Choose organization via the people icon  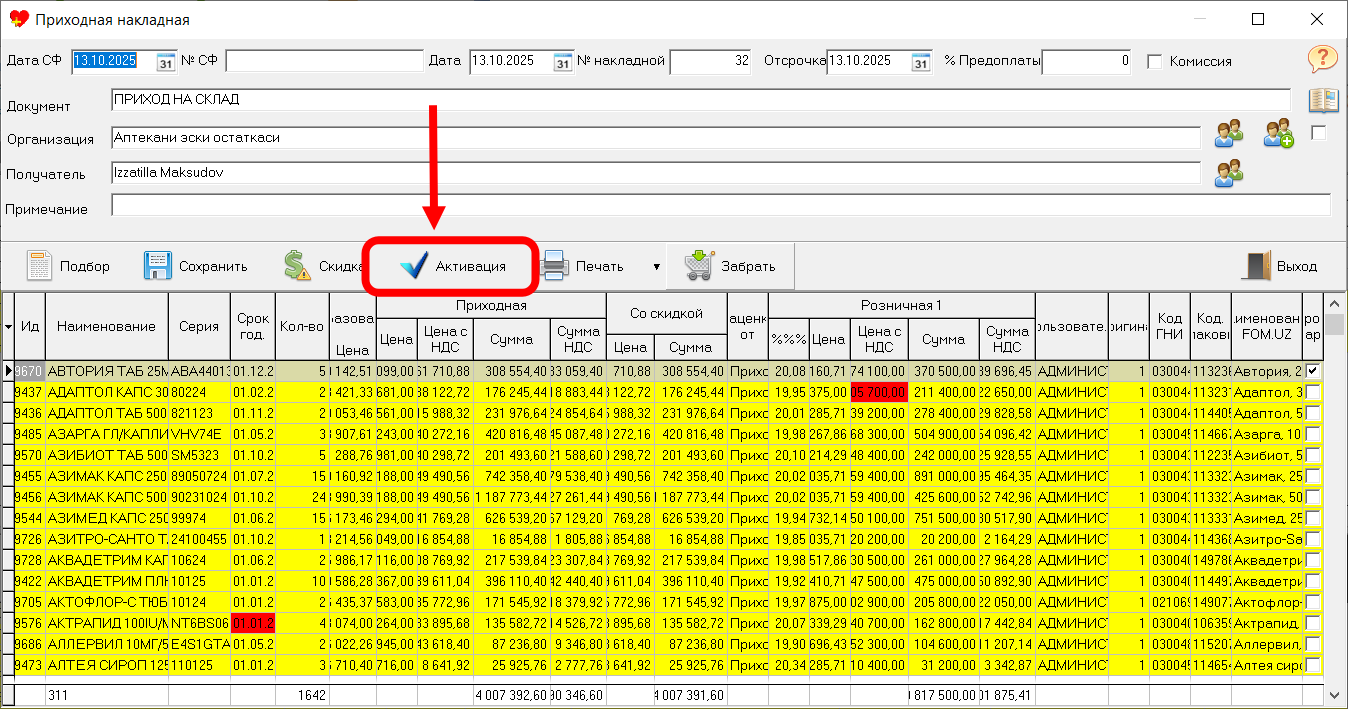1229,133
